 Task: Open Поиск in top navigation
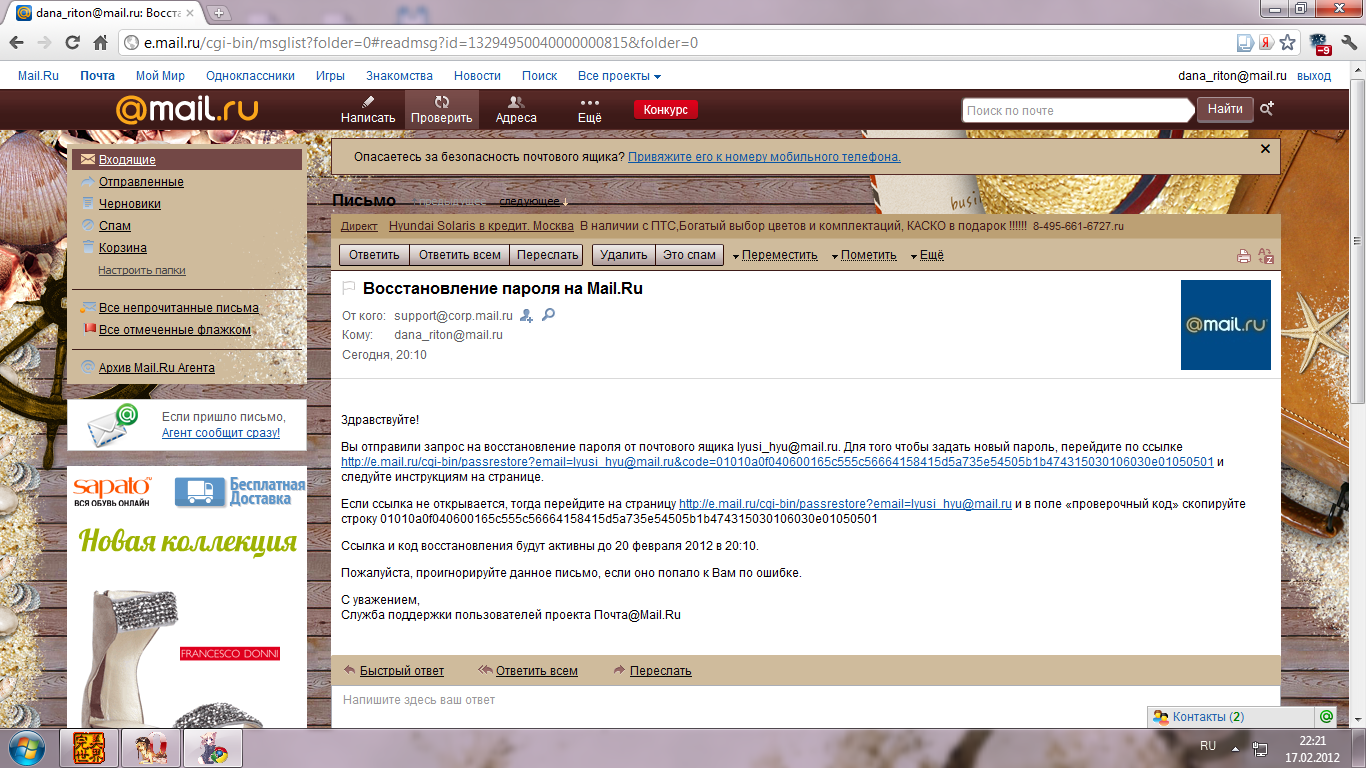click(539, 76)
